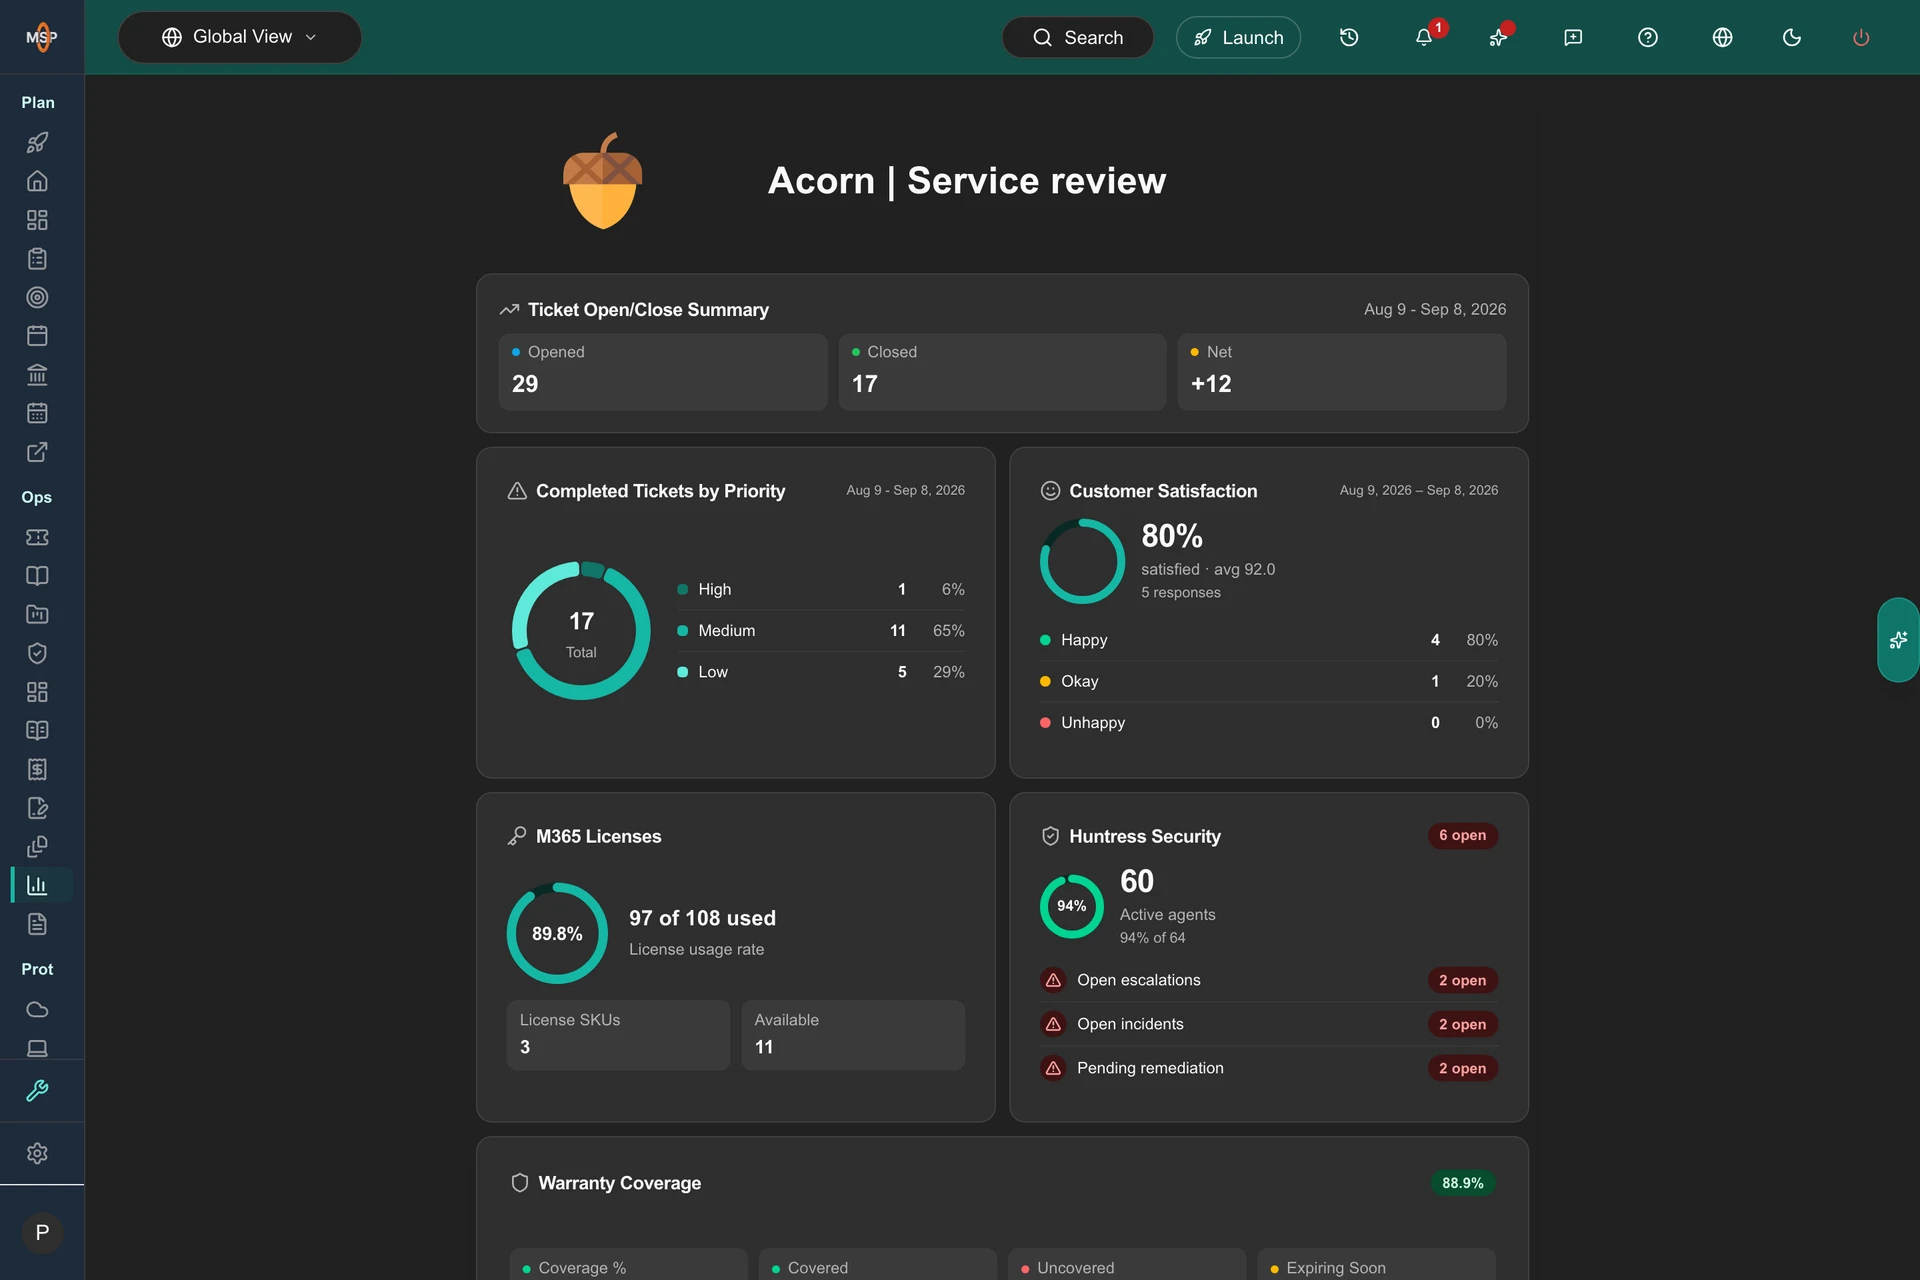Screen dimensions: 1920x1280
Task: Open the history clock icon
Action: click(1349, 37)
